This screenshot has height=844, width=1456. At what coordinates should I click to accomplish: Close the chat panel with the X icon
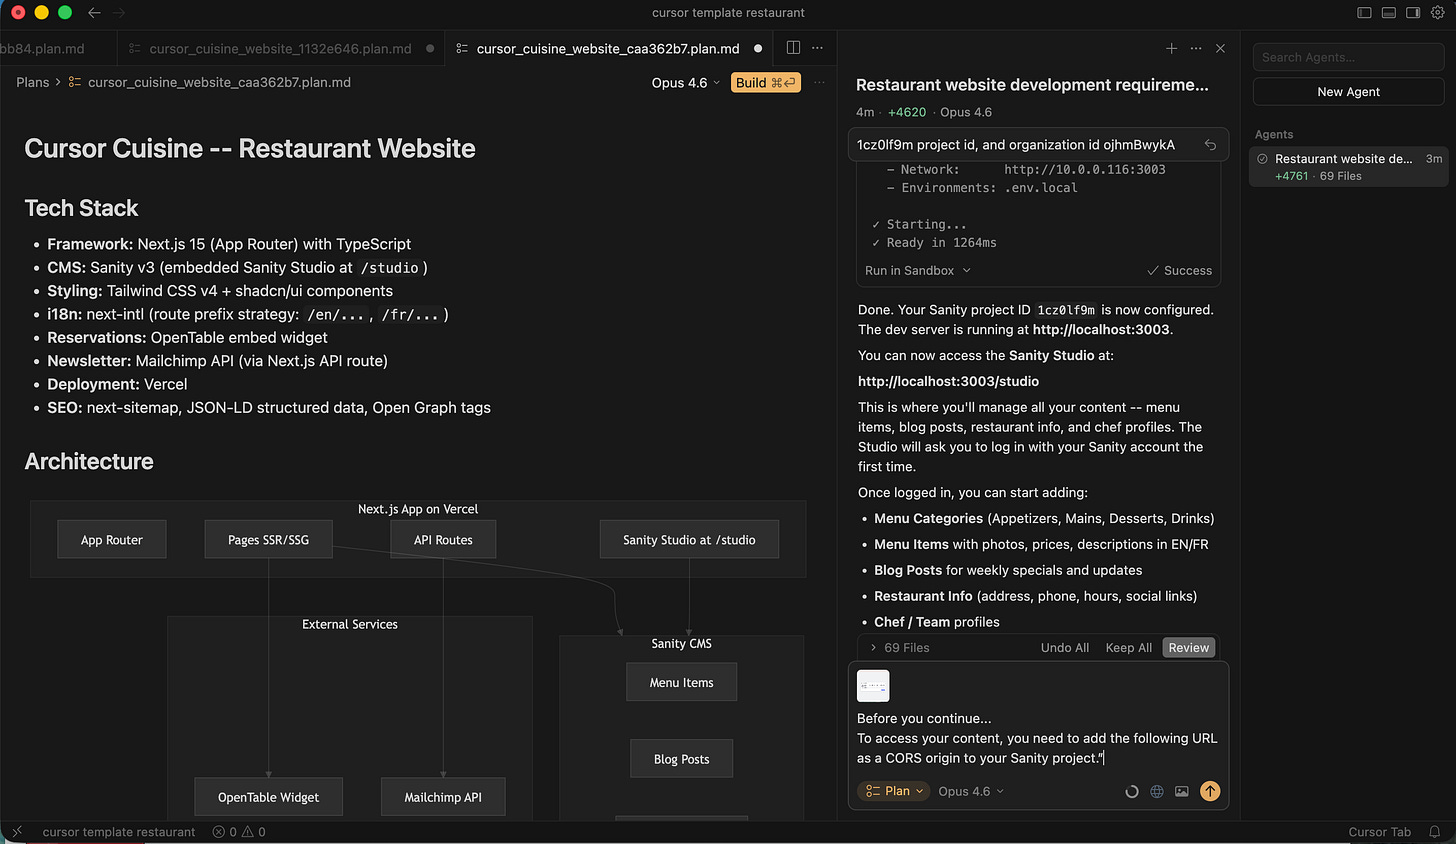tap(1220, 48)
